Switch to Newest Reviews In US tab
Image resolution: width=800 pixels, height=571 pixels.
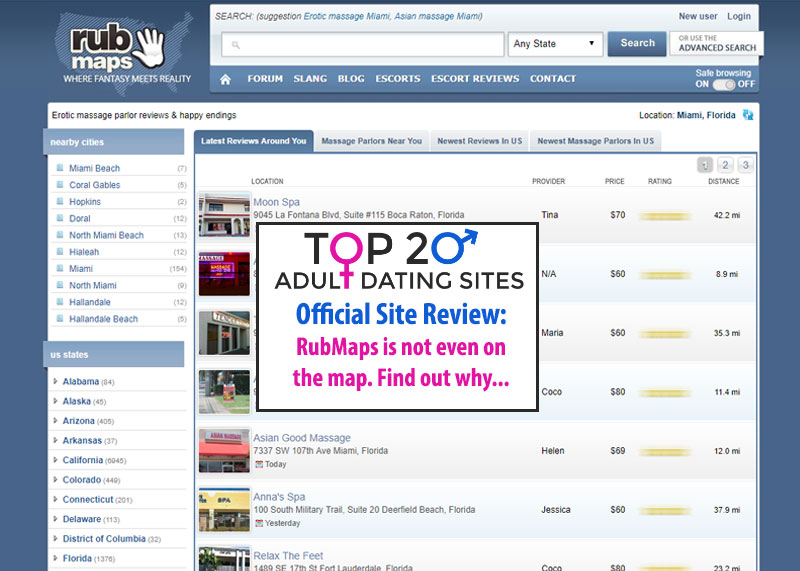[480, 141]
